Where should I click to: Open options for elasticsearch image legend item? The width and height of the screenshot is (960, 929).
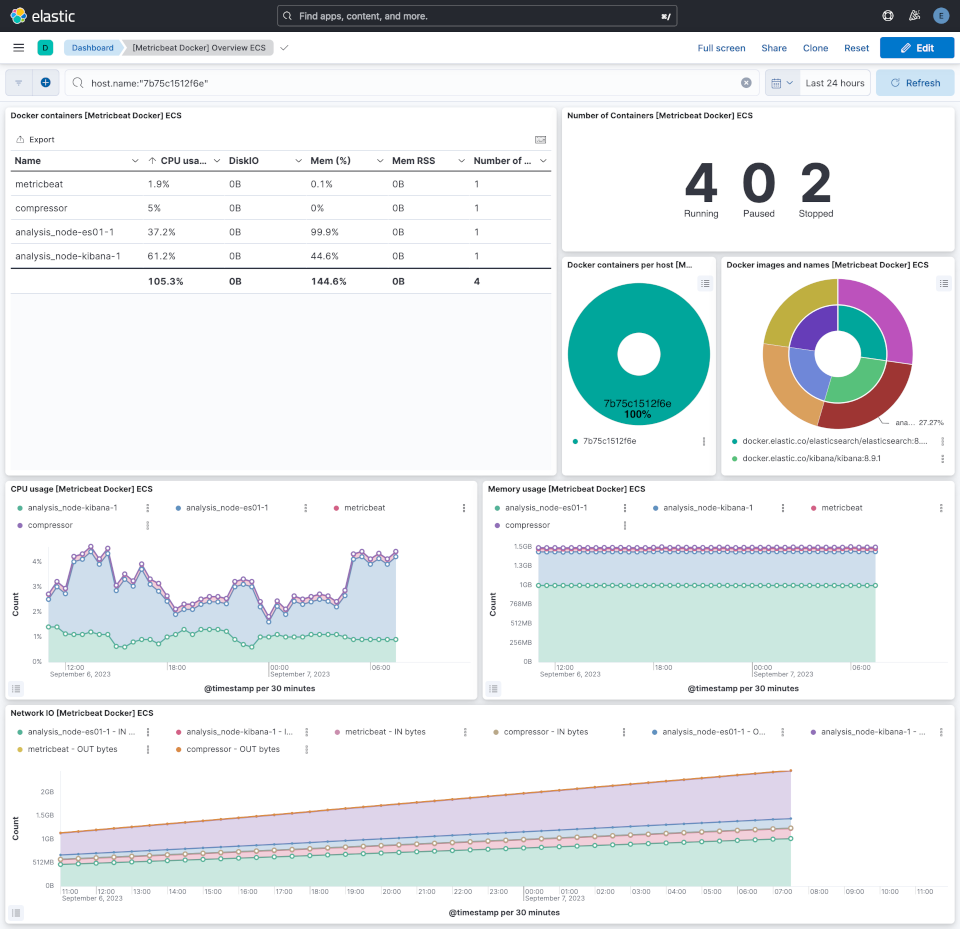(x=942, y=442)
